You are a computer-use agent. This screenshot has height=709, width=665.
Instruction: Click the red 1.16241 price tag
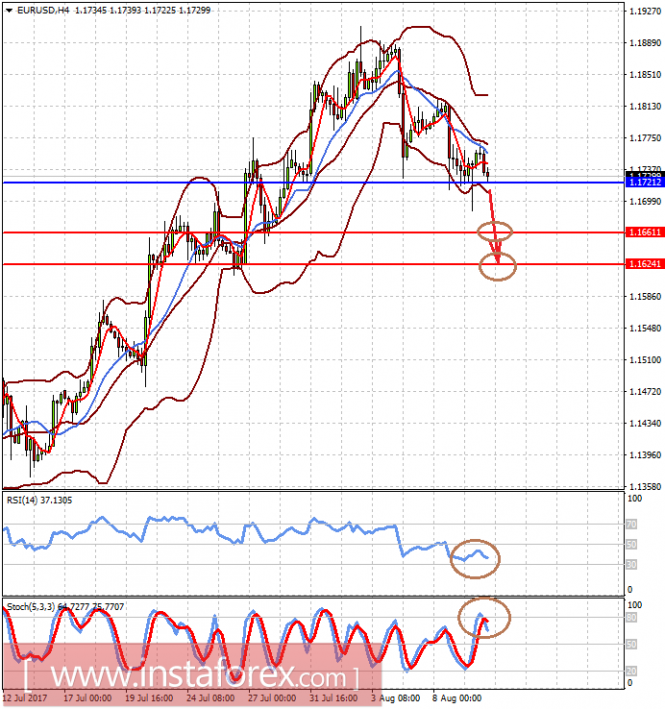[x=641, y=265]
